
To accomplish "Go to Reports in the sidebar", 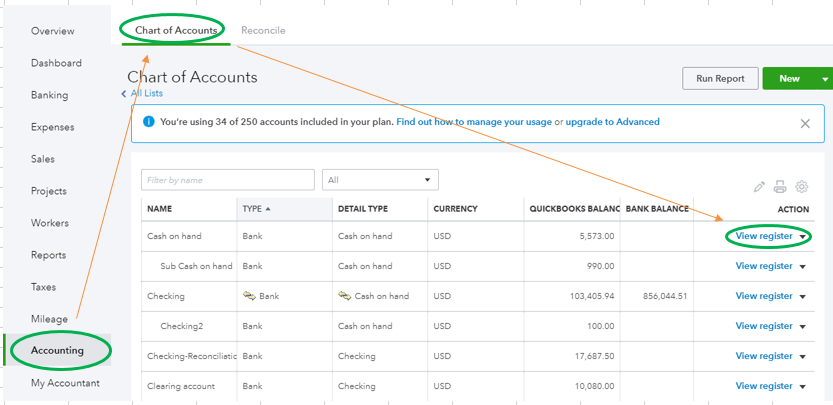I will tap(48, 255).
